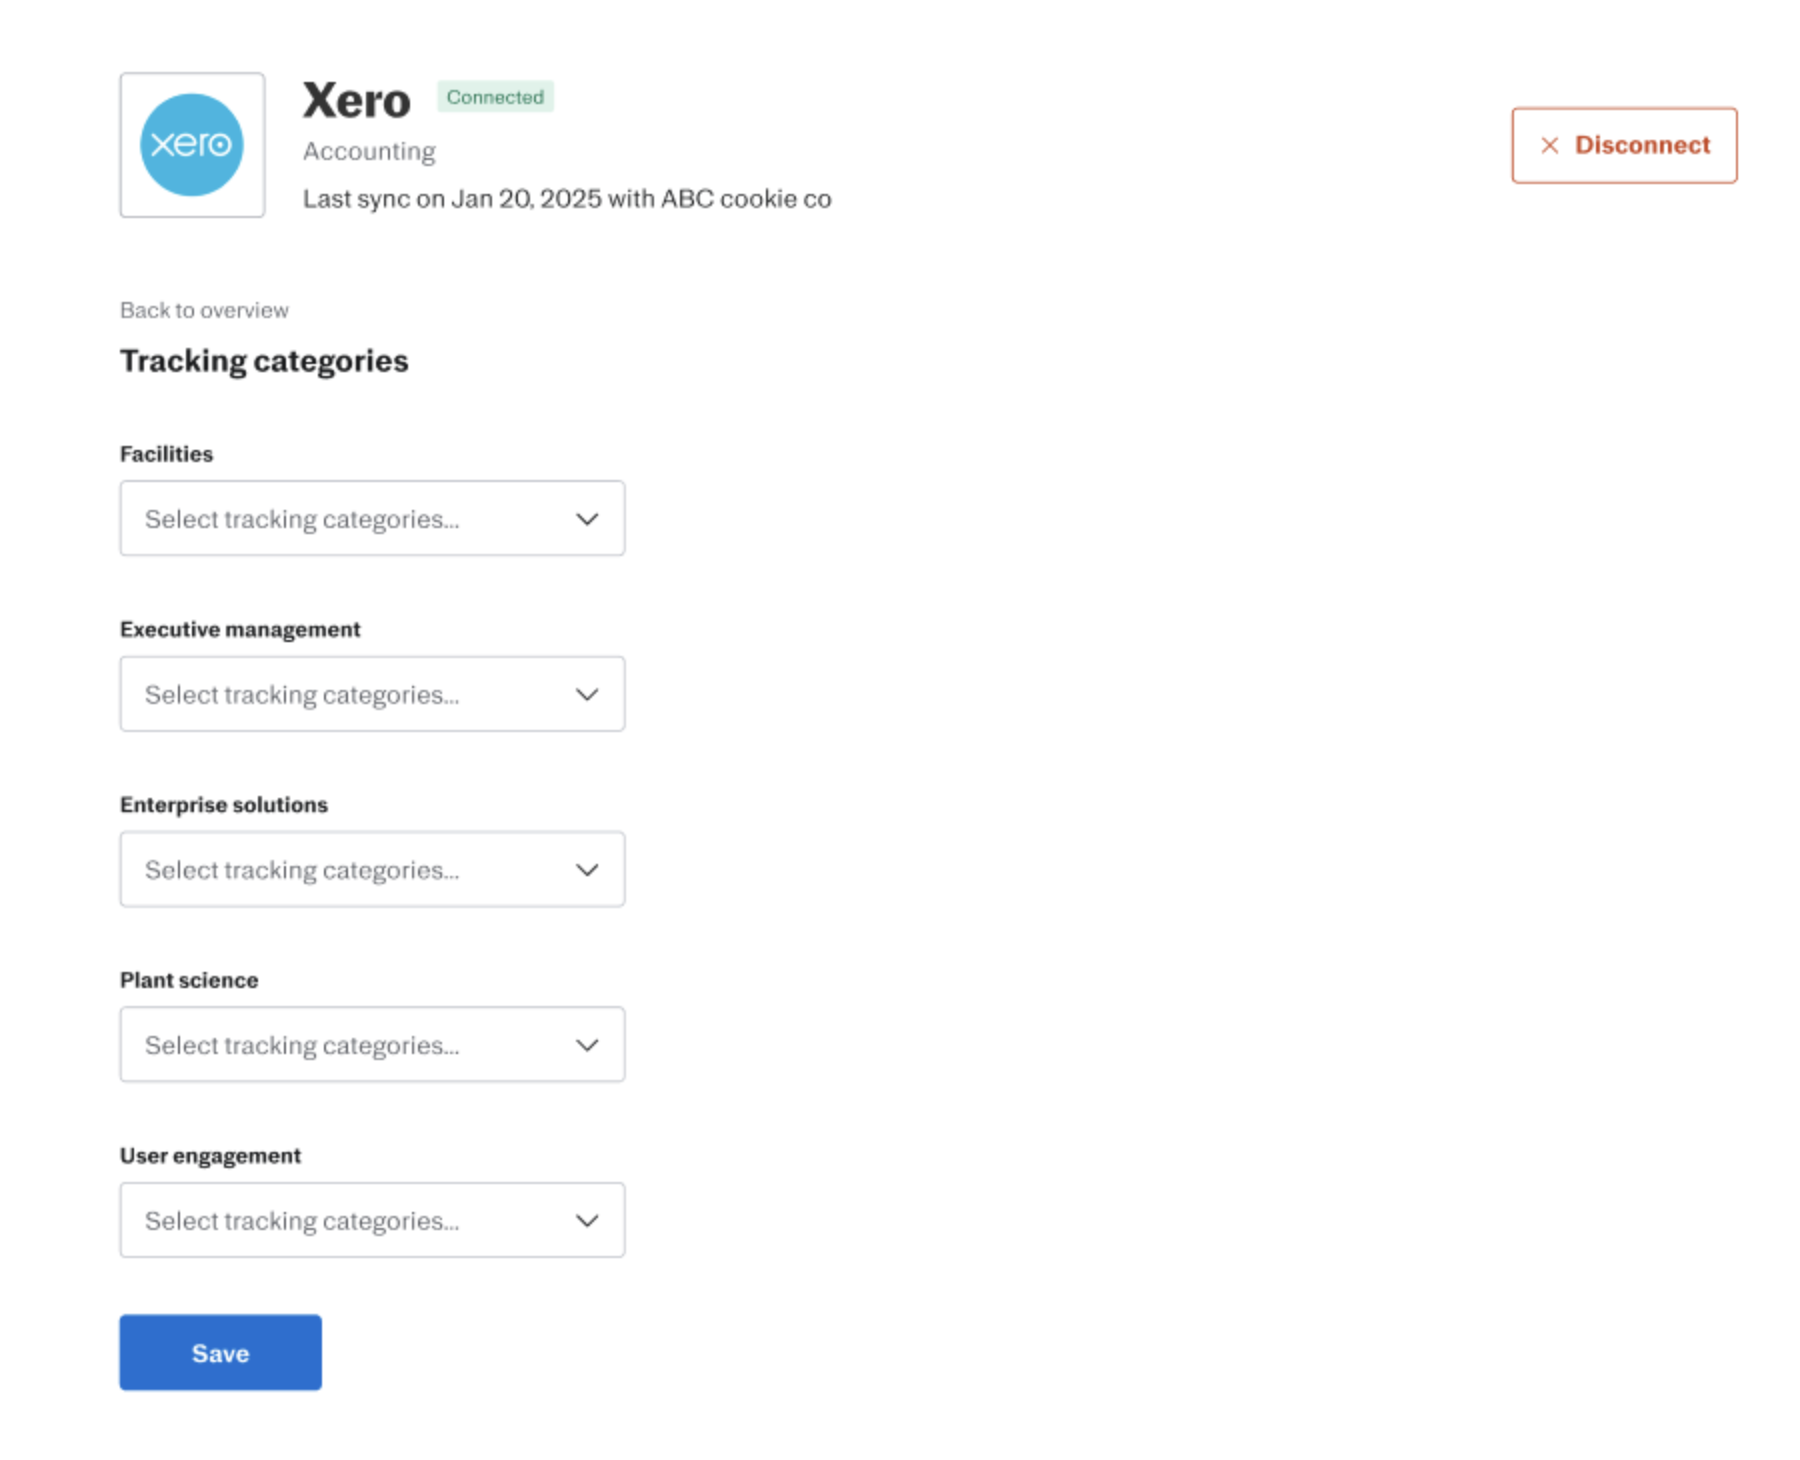Click the Enterprise solutions field label
Screen dimensions: 1800x1460
pyautogui.click(x=224, y=805)
